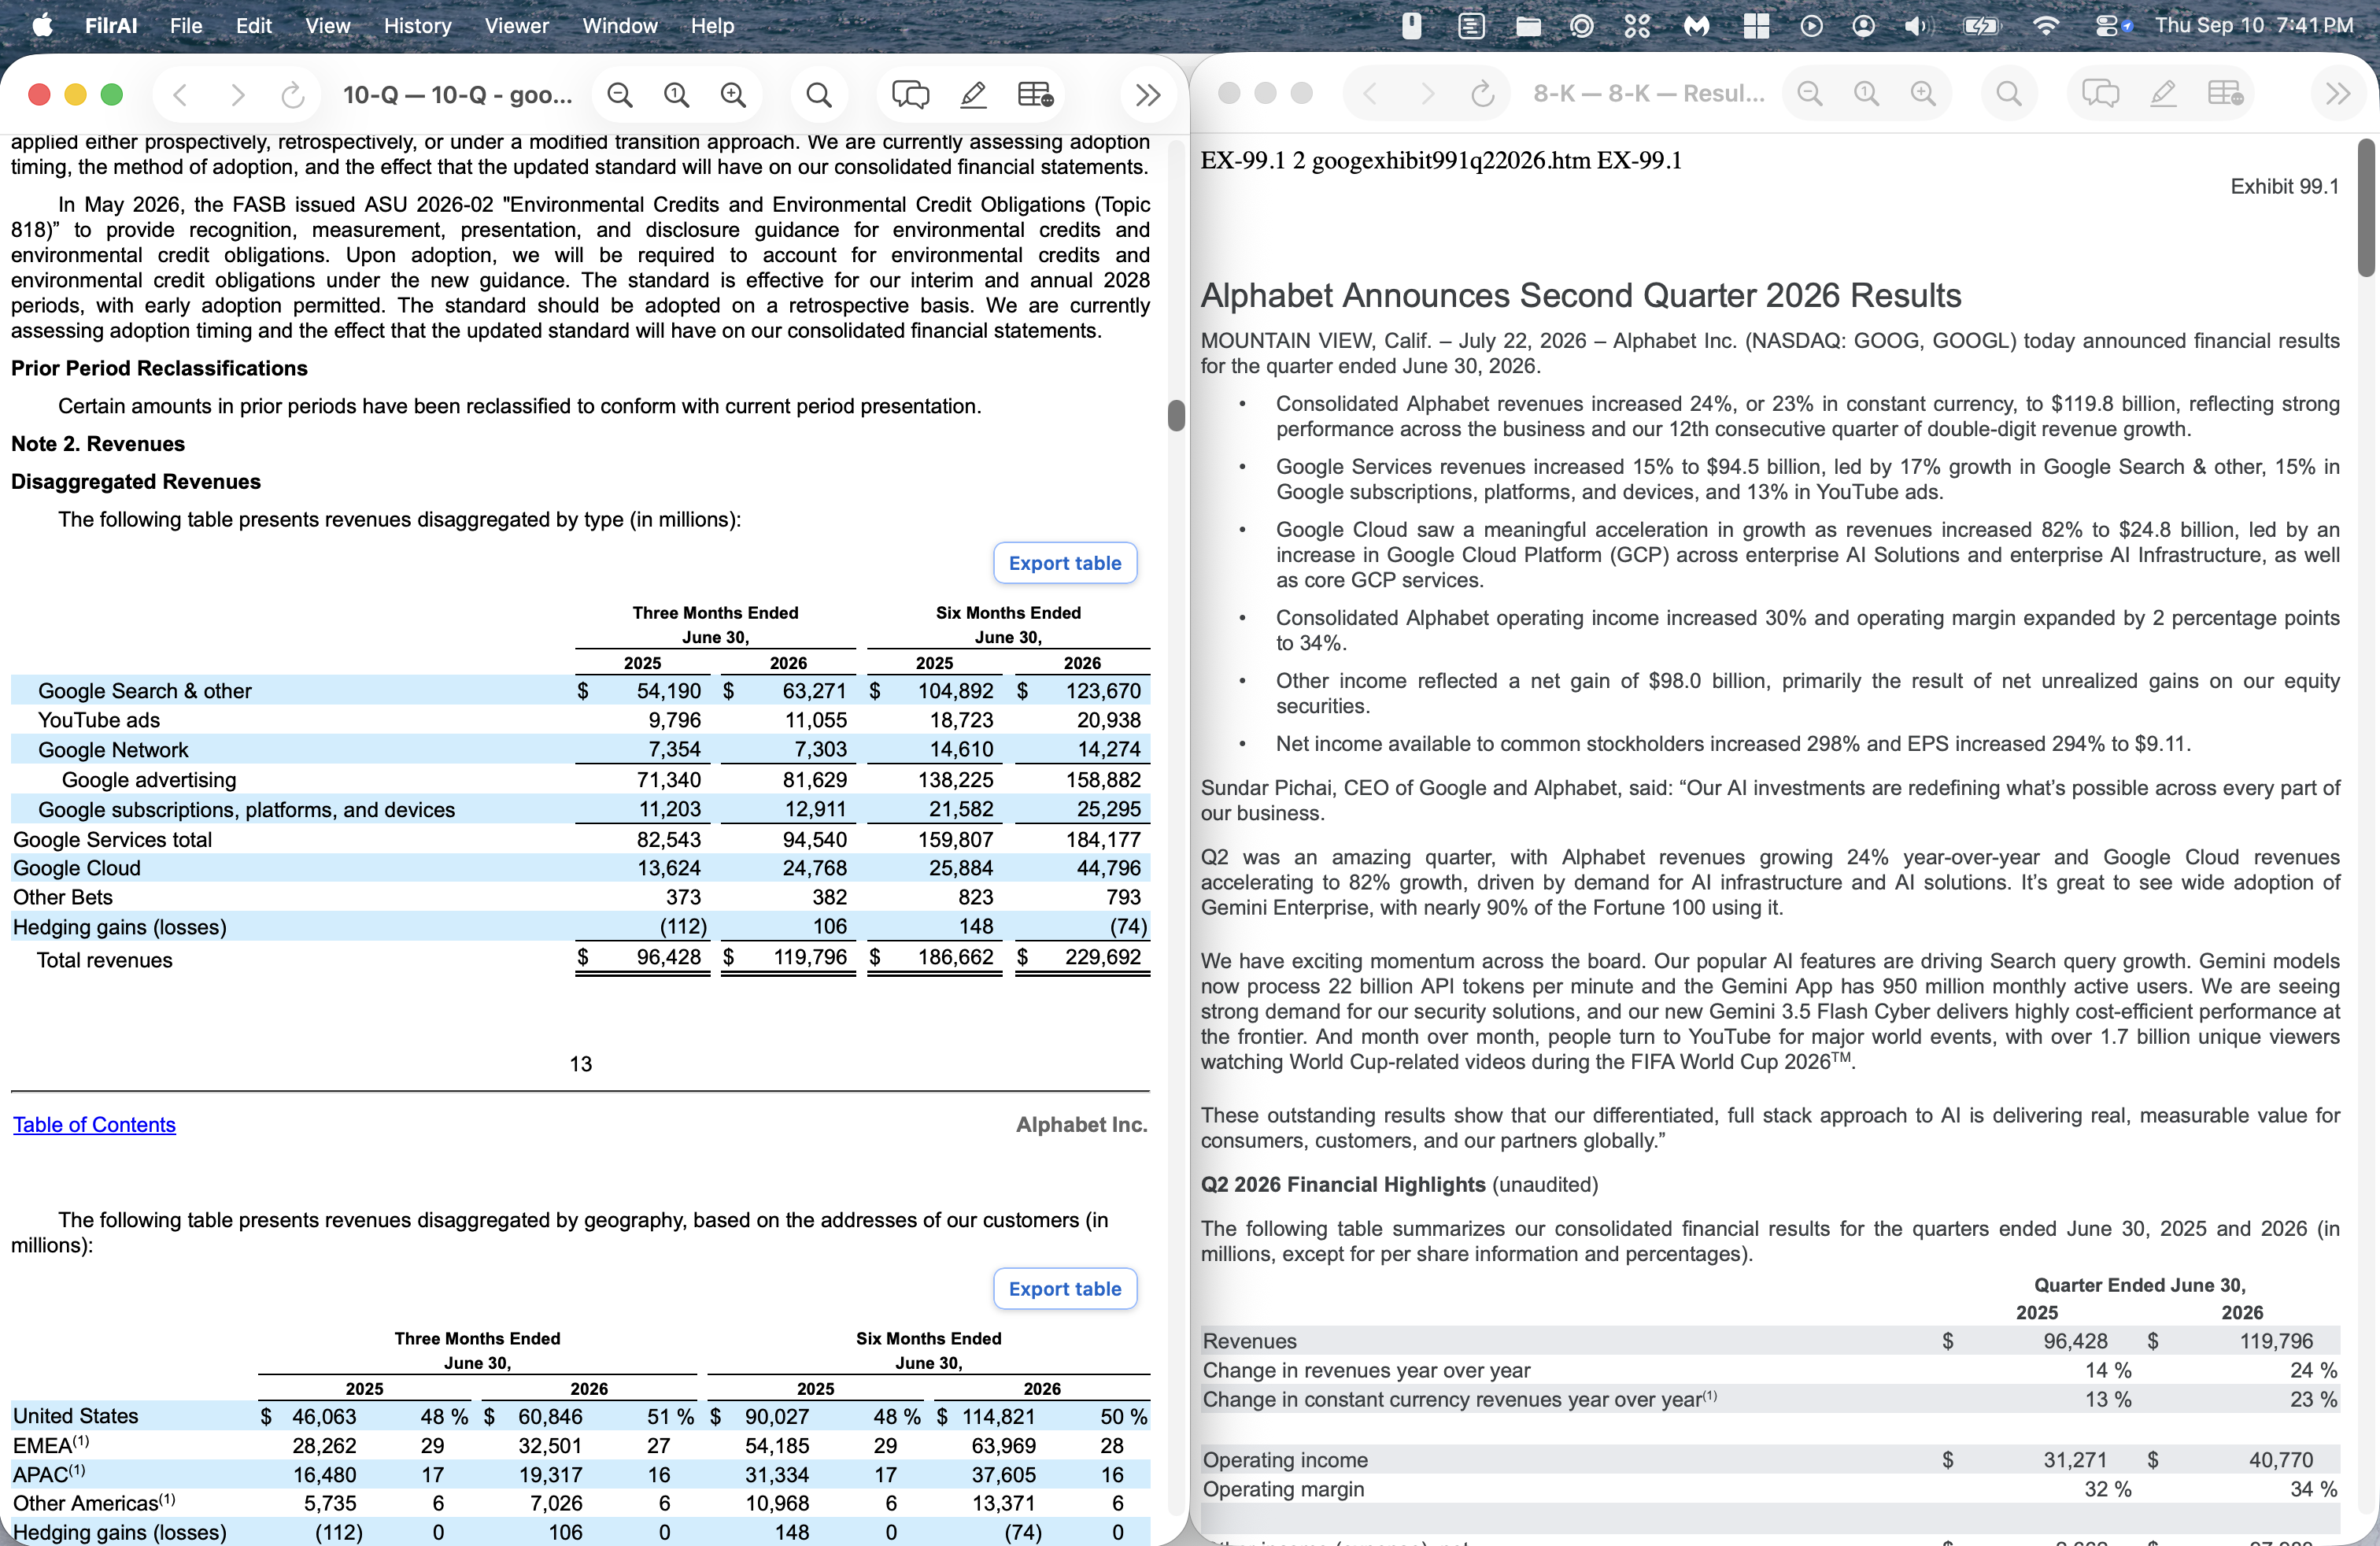Open the File menu

click(x=186, y=26)
